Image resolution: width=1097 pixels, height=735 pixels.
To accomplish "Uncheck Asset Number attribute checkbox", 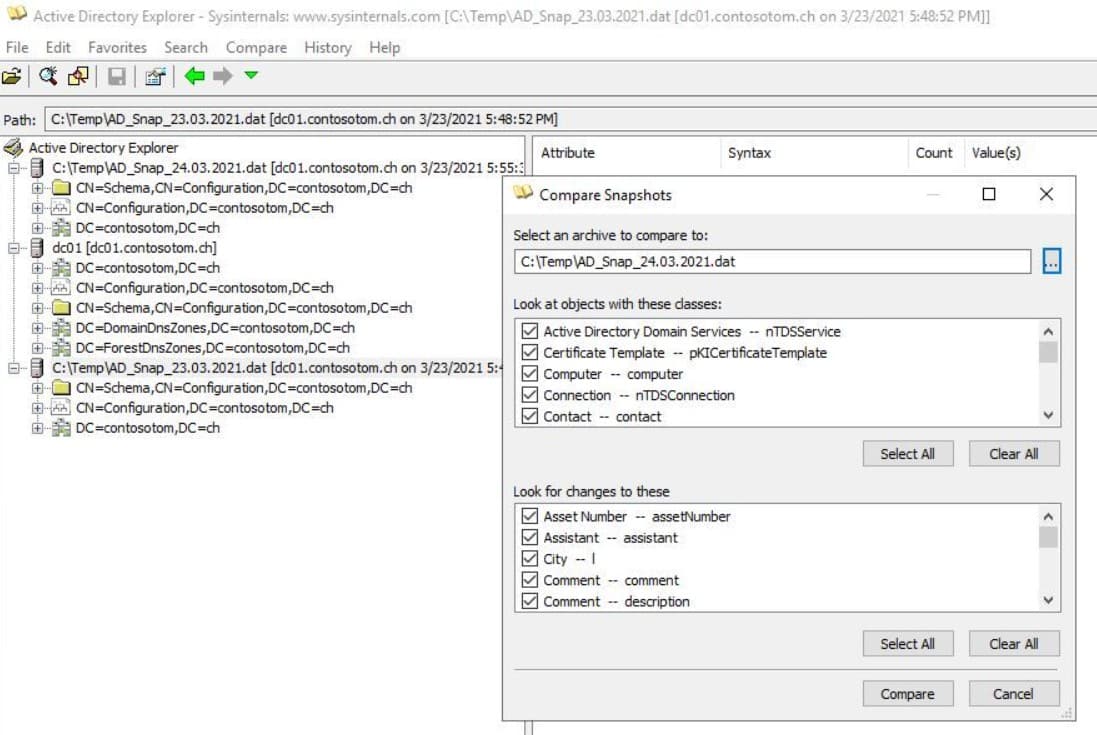I will click(x=530, y=516).
